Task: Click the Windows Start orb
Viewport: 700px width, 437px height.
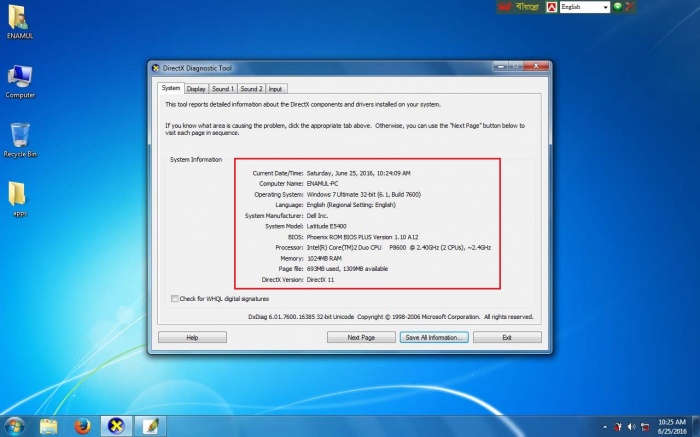Action: point(14,425)
